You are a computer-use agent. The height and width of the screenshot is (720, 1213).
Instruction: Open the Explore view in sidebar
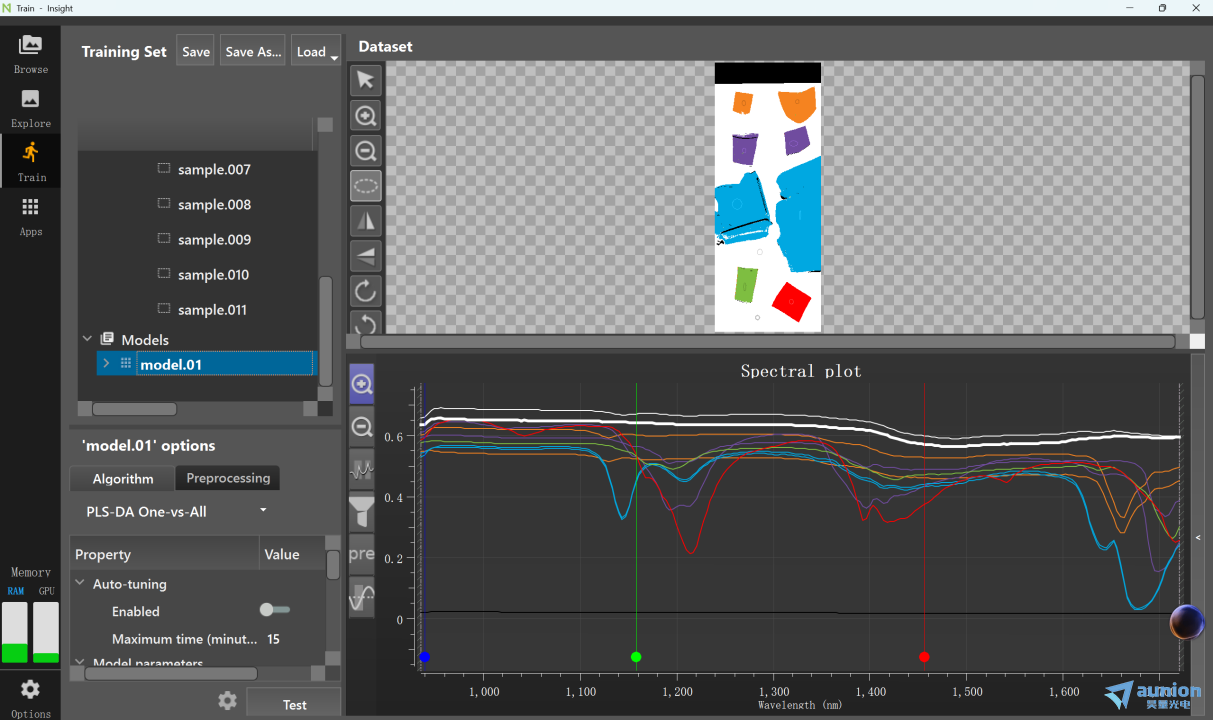tap(30, 107)
